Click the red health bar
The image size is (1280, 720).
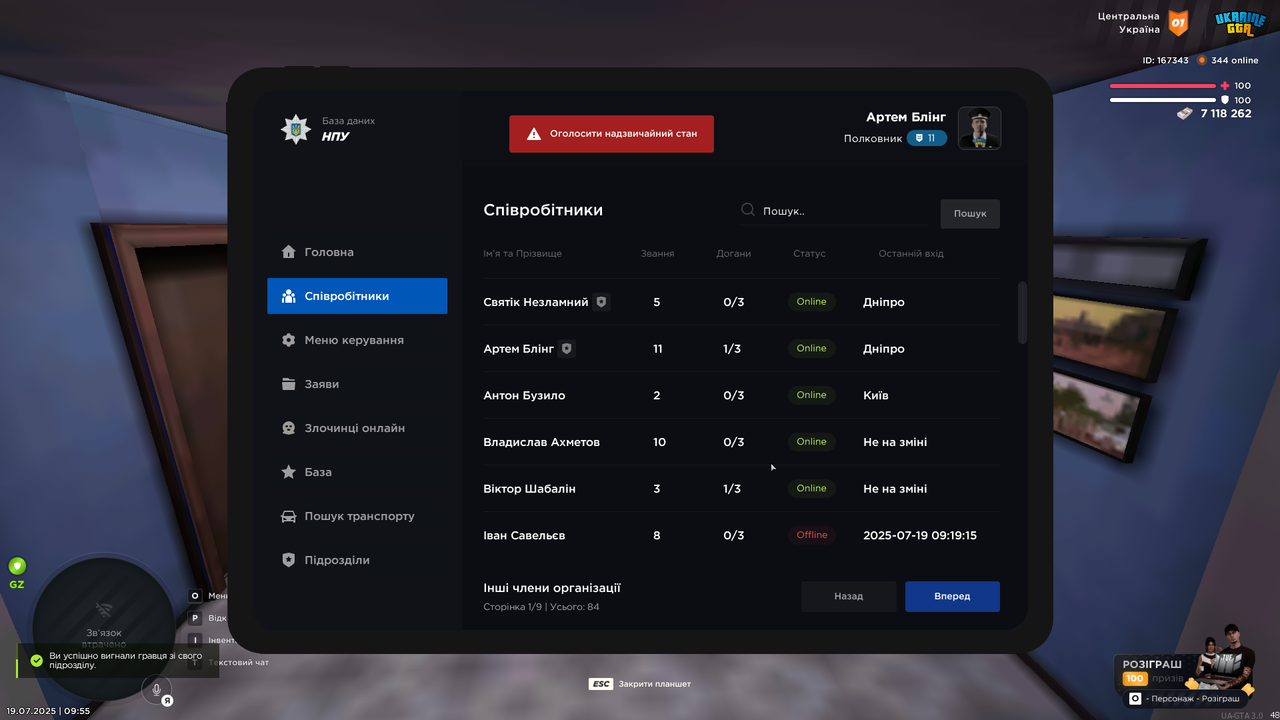1163,86
